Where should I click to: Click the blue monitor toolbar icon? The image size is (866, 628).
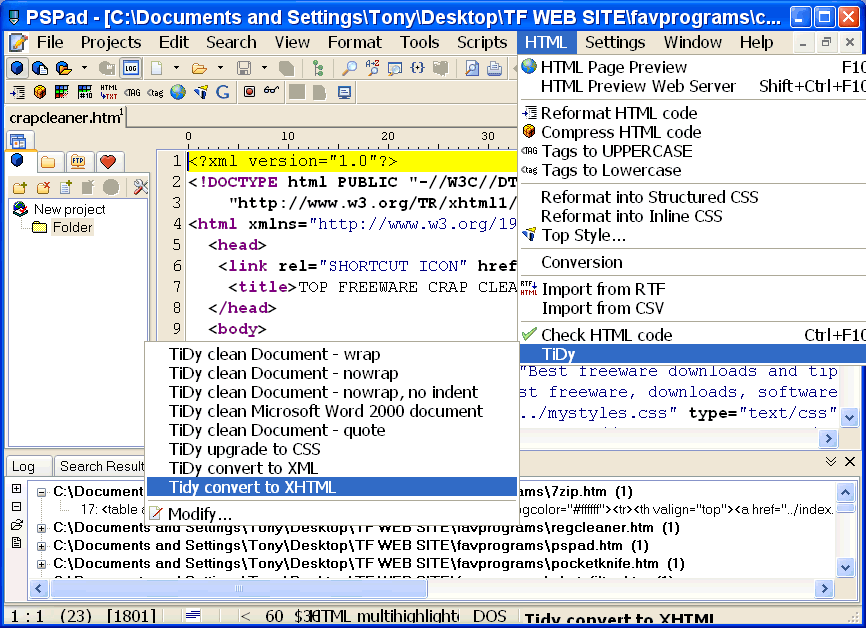tap(344, 92)
